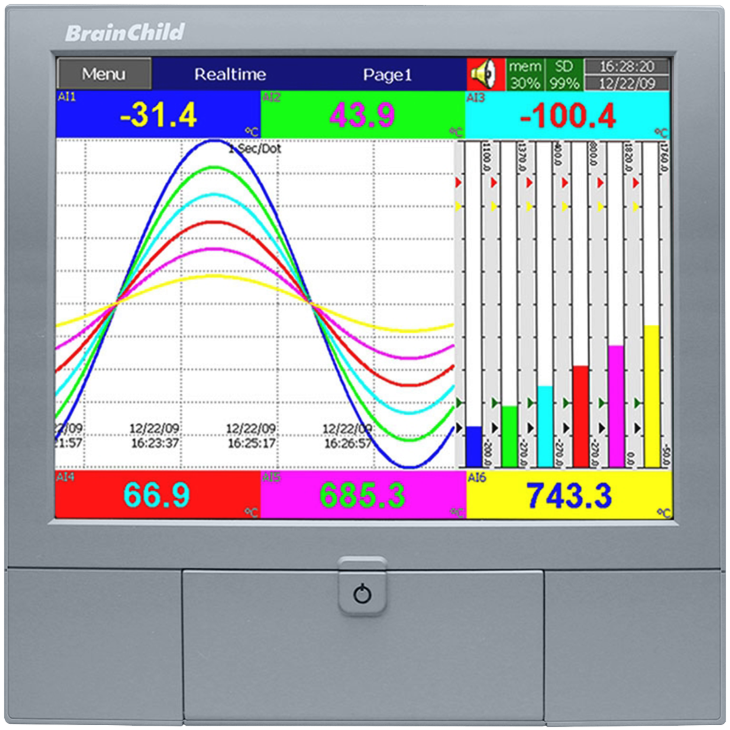Click red alarm marker on blue bar
Image resolution: width=730 pixels, height=730 pixels.
tap(460, 184)
